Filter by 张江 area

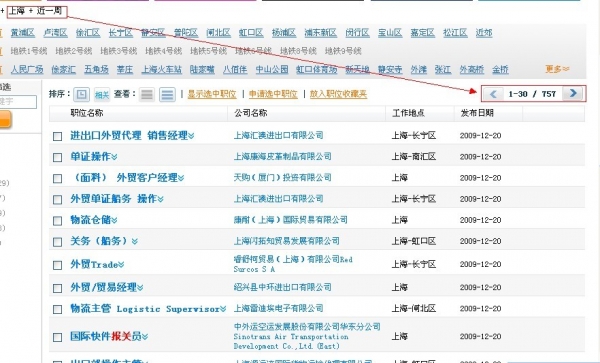443,69
